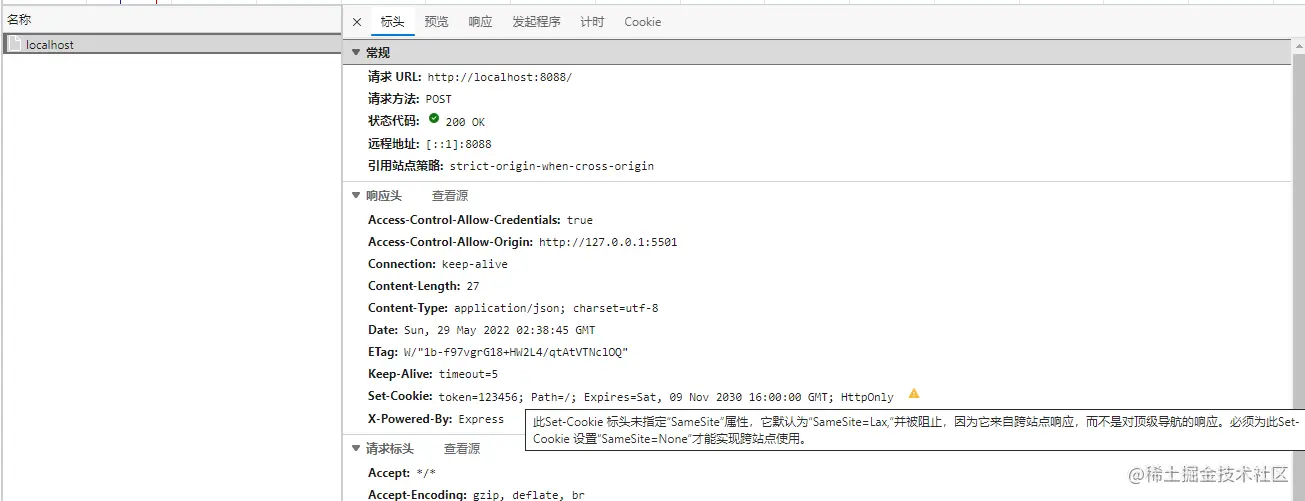Click the green 200 OK status icon
1305x501 pixels.
coord(434,119)
